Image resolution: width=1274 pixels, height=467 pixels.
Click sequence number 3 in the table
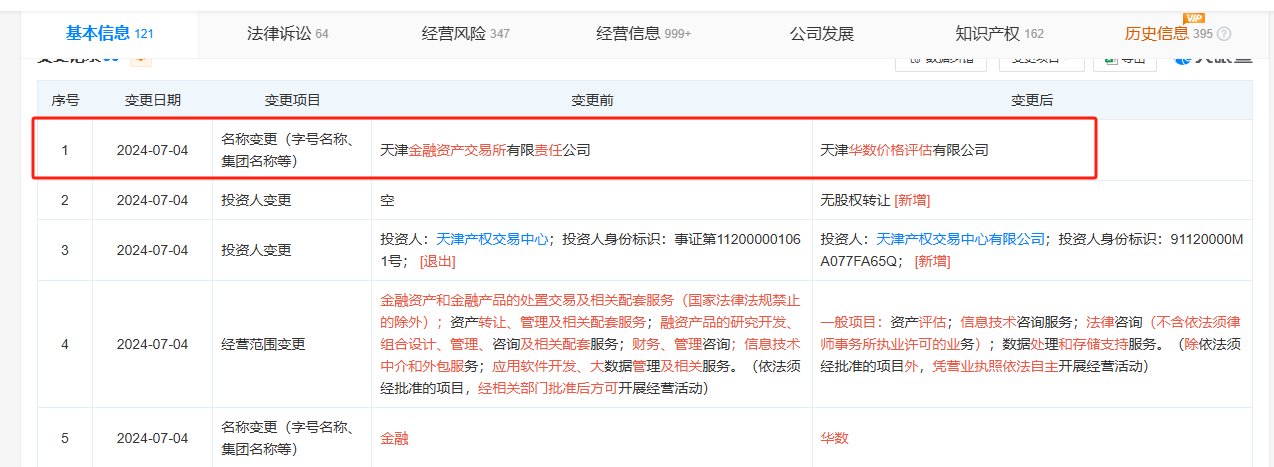click(x=65, y=250)
